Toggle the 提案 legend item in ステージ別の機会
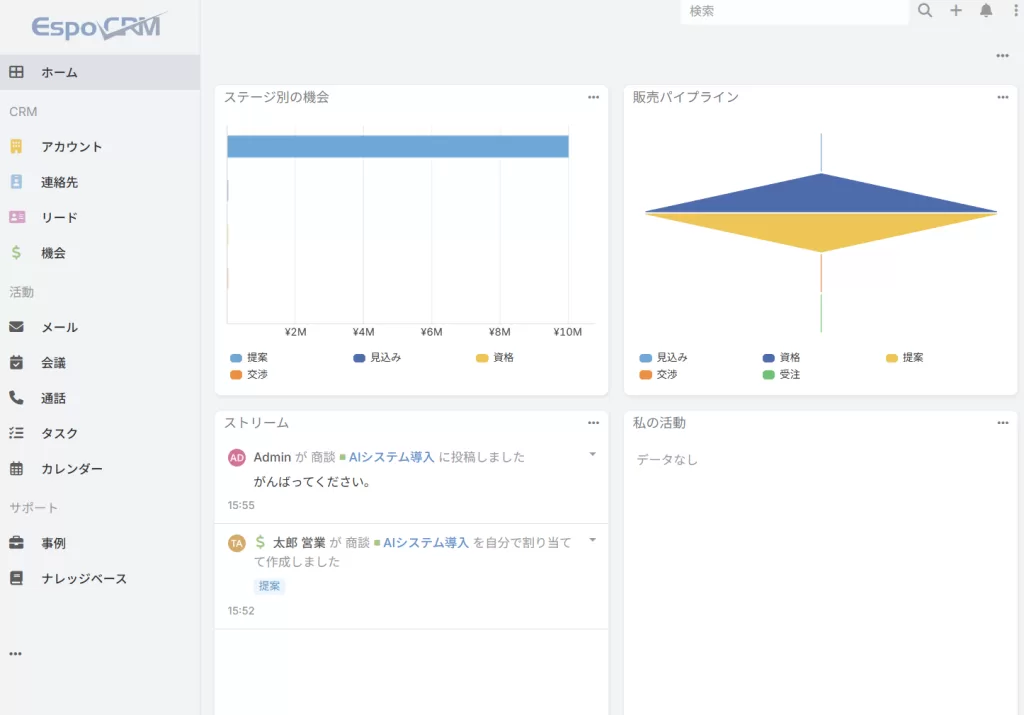1024x715 pixels. pos(248,357)
